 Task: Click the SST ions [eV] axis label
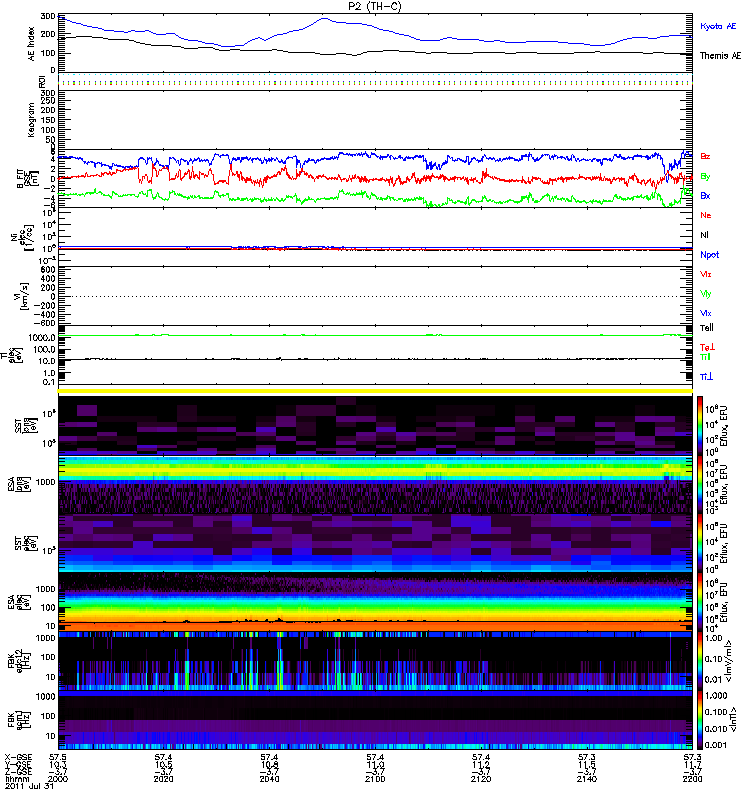tap(25, 424)
